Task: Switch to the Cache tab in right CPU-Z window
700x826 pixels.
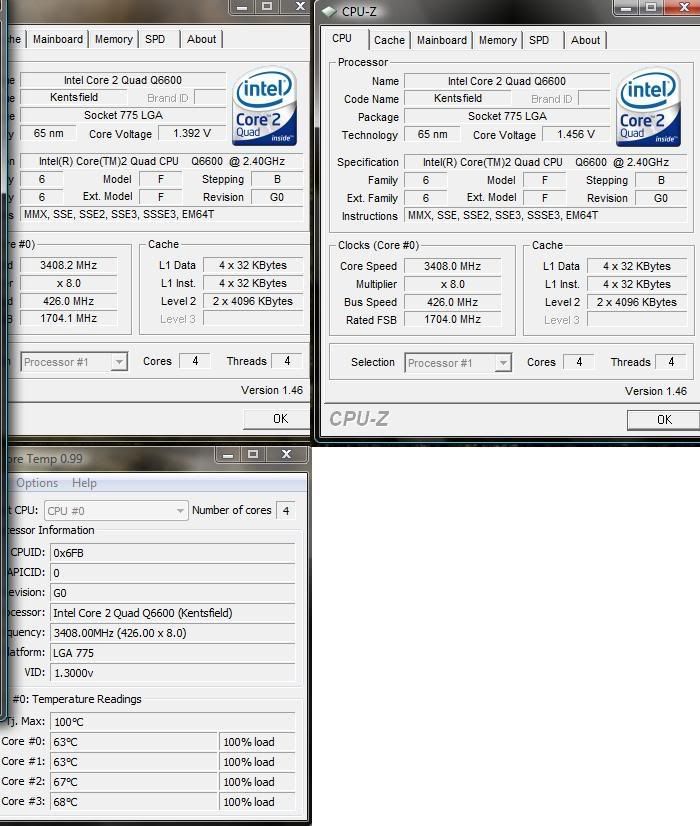Action: click(x=389, y=40)
